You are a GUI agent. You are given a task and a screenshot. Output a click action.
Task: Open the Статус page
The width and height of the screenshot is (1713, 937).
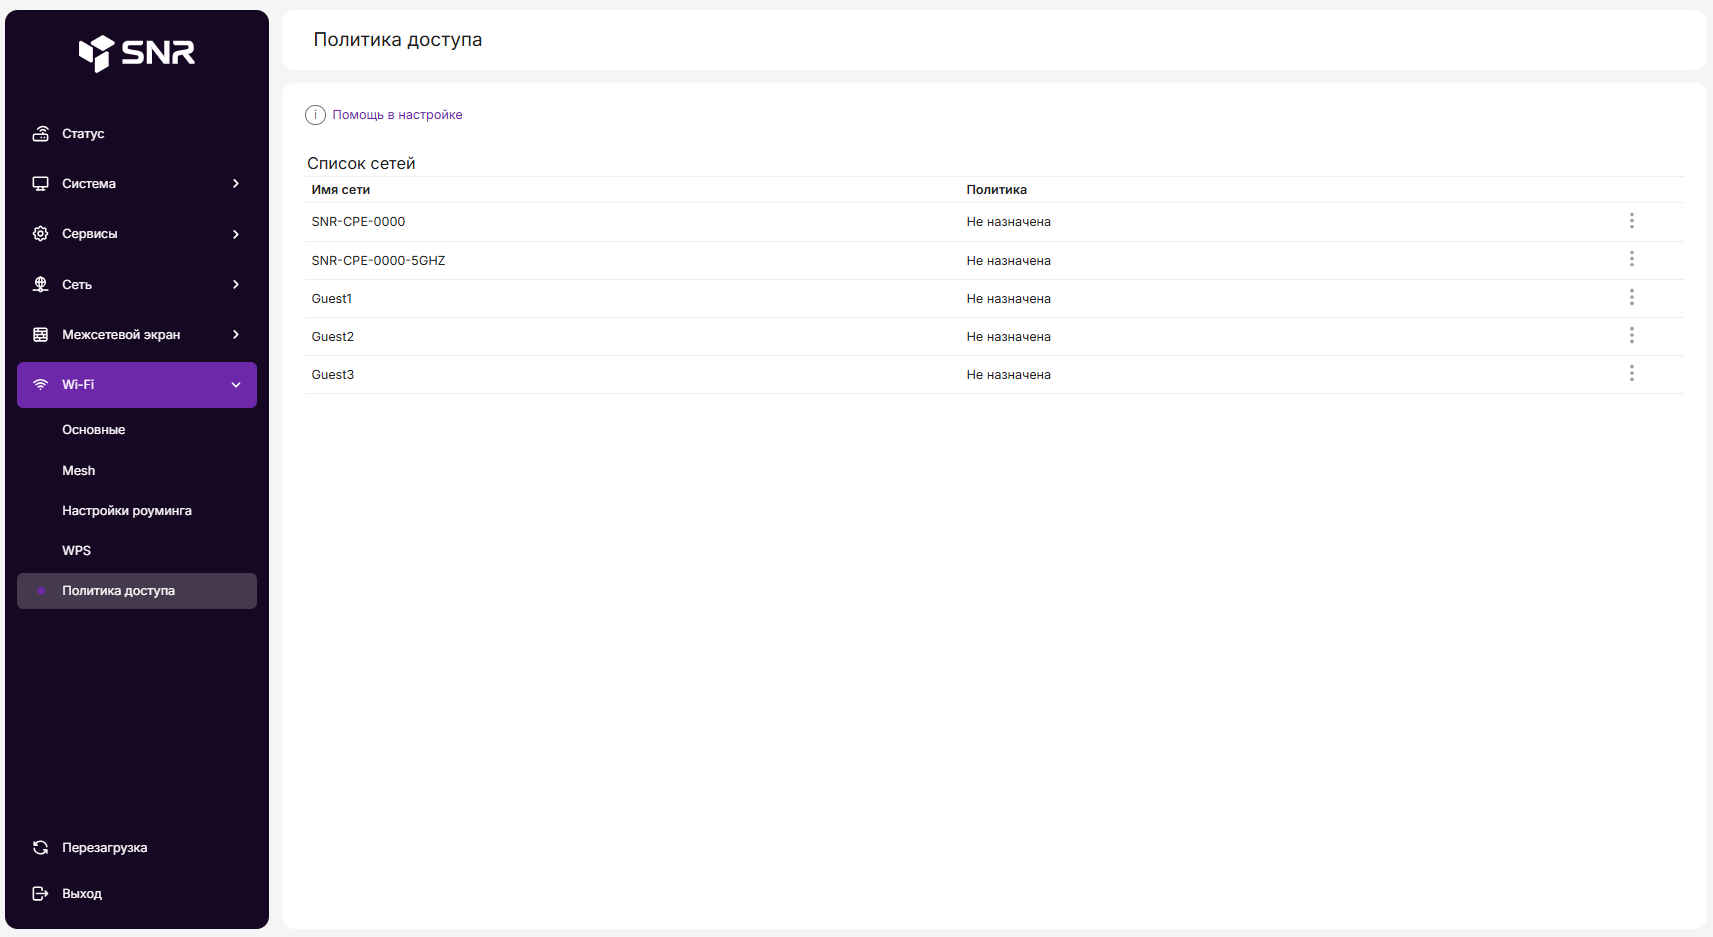coord(83,134)
